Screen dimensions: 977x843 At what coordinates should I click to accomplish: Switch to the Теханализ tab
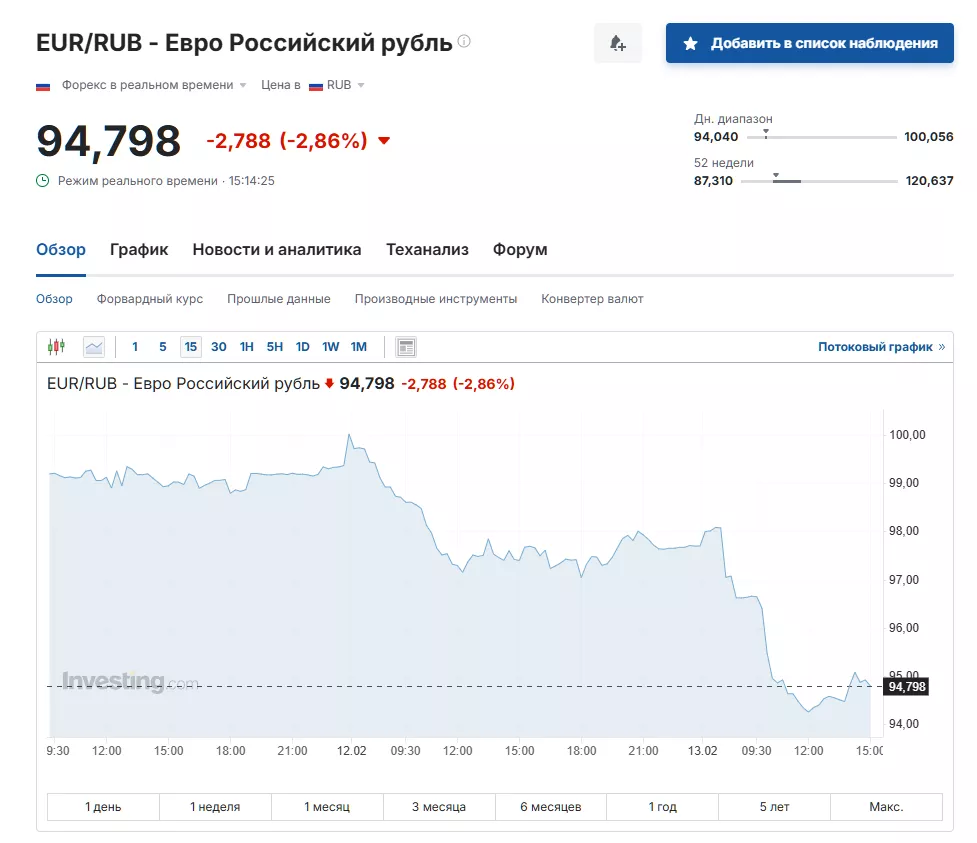[427, 249]
